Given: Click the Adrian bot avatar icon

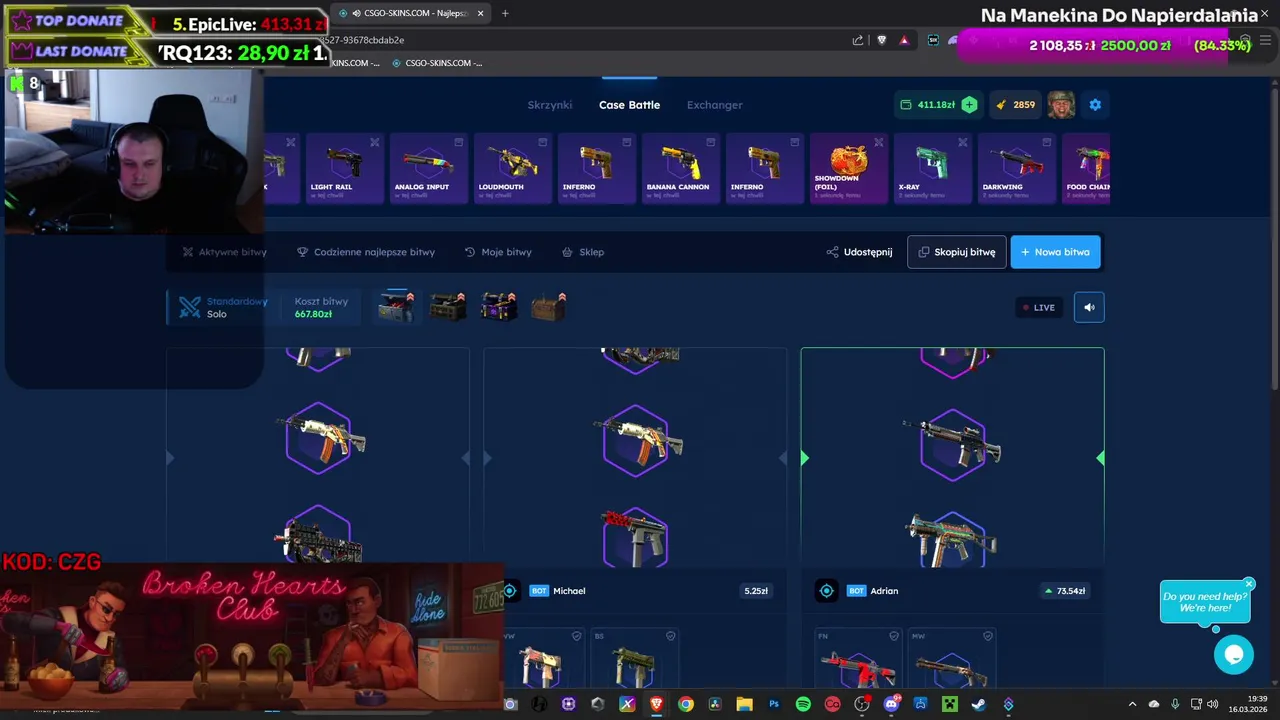Looking at the screenshot, I should [826, 591].
